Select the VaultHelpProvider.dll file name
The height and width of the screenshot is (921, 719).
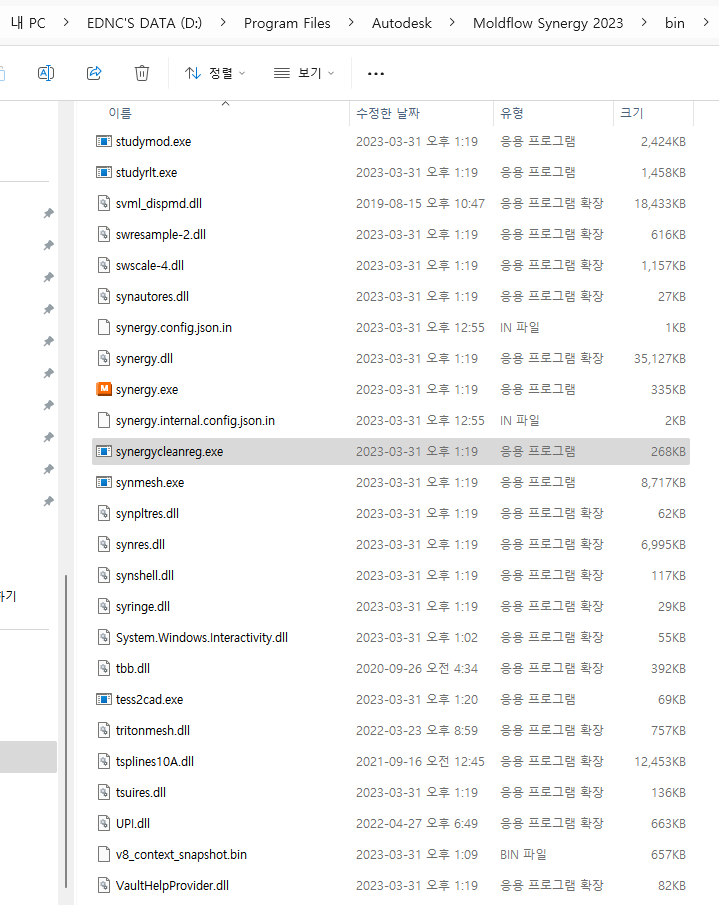[x=172, y=885]
